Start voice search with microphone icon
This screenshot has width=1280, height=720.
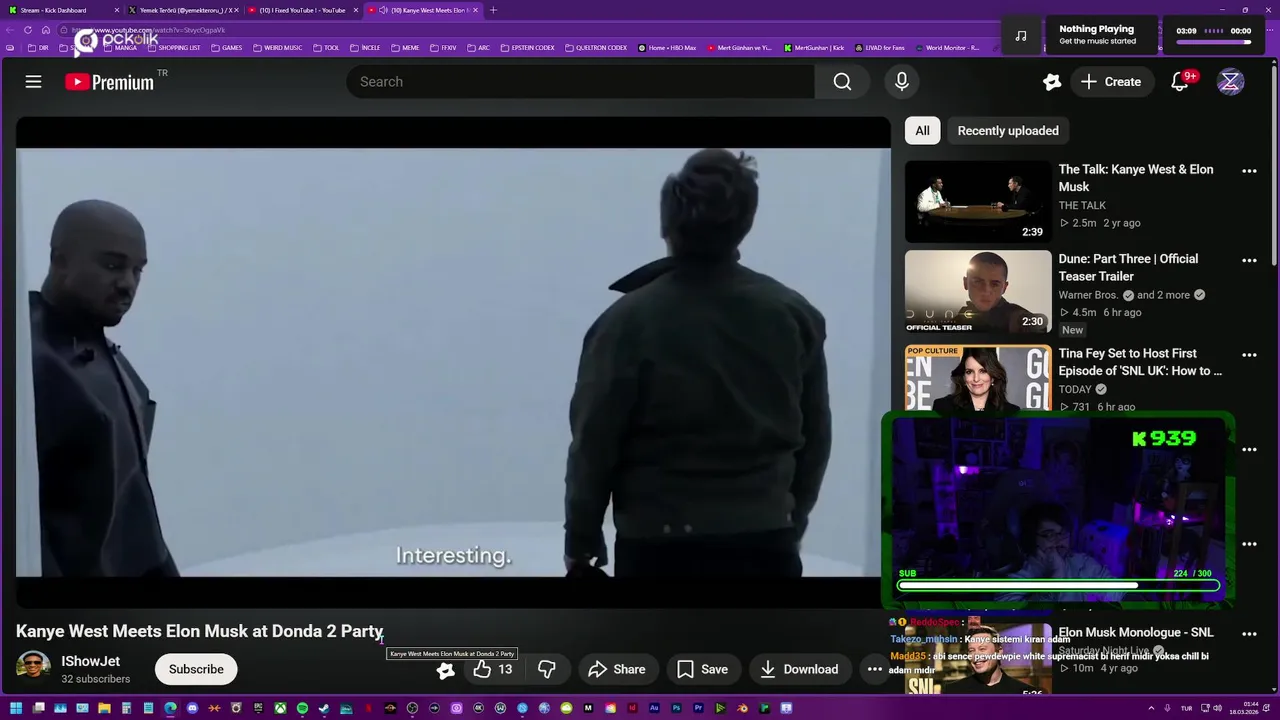902,82
